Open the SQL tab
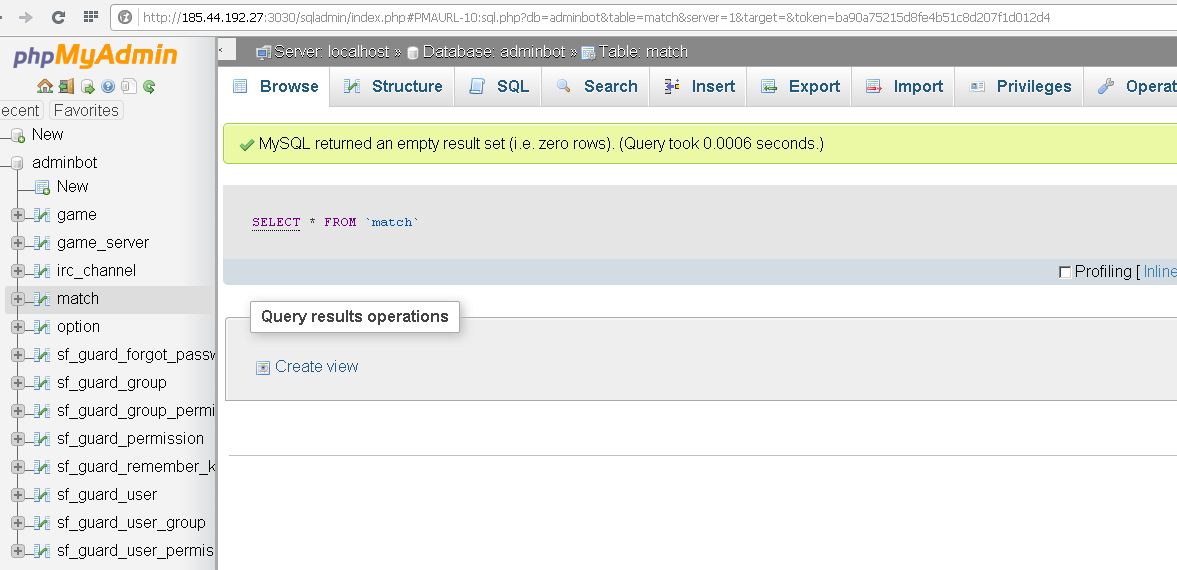The width and height of the screenshot is (1177, 570). click(x=498, y=86)
